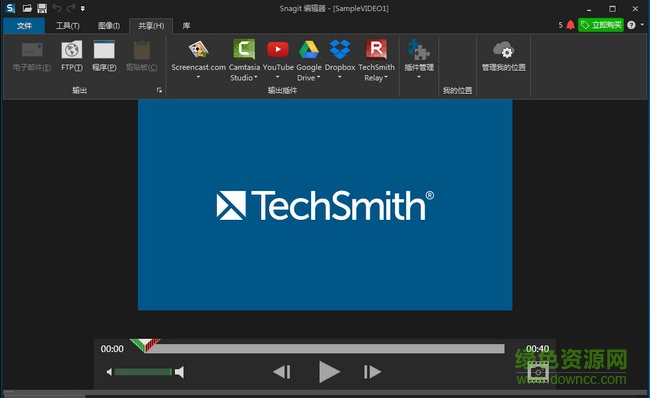The width and height of the screenshot is (650, 398).
Task: Adjust the green volume slider
Action: pos(143,372)
